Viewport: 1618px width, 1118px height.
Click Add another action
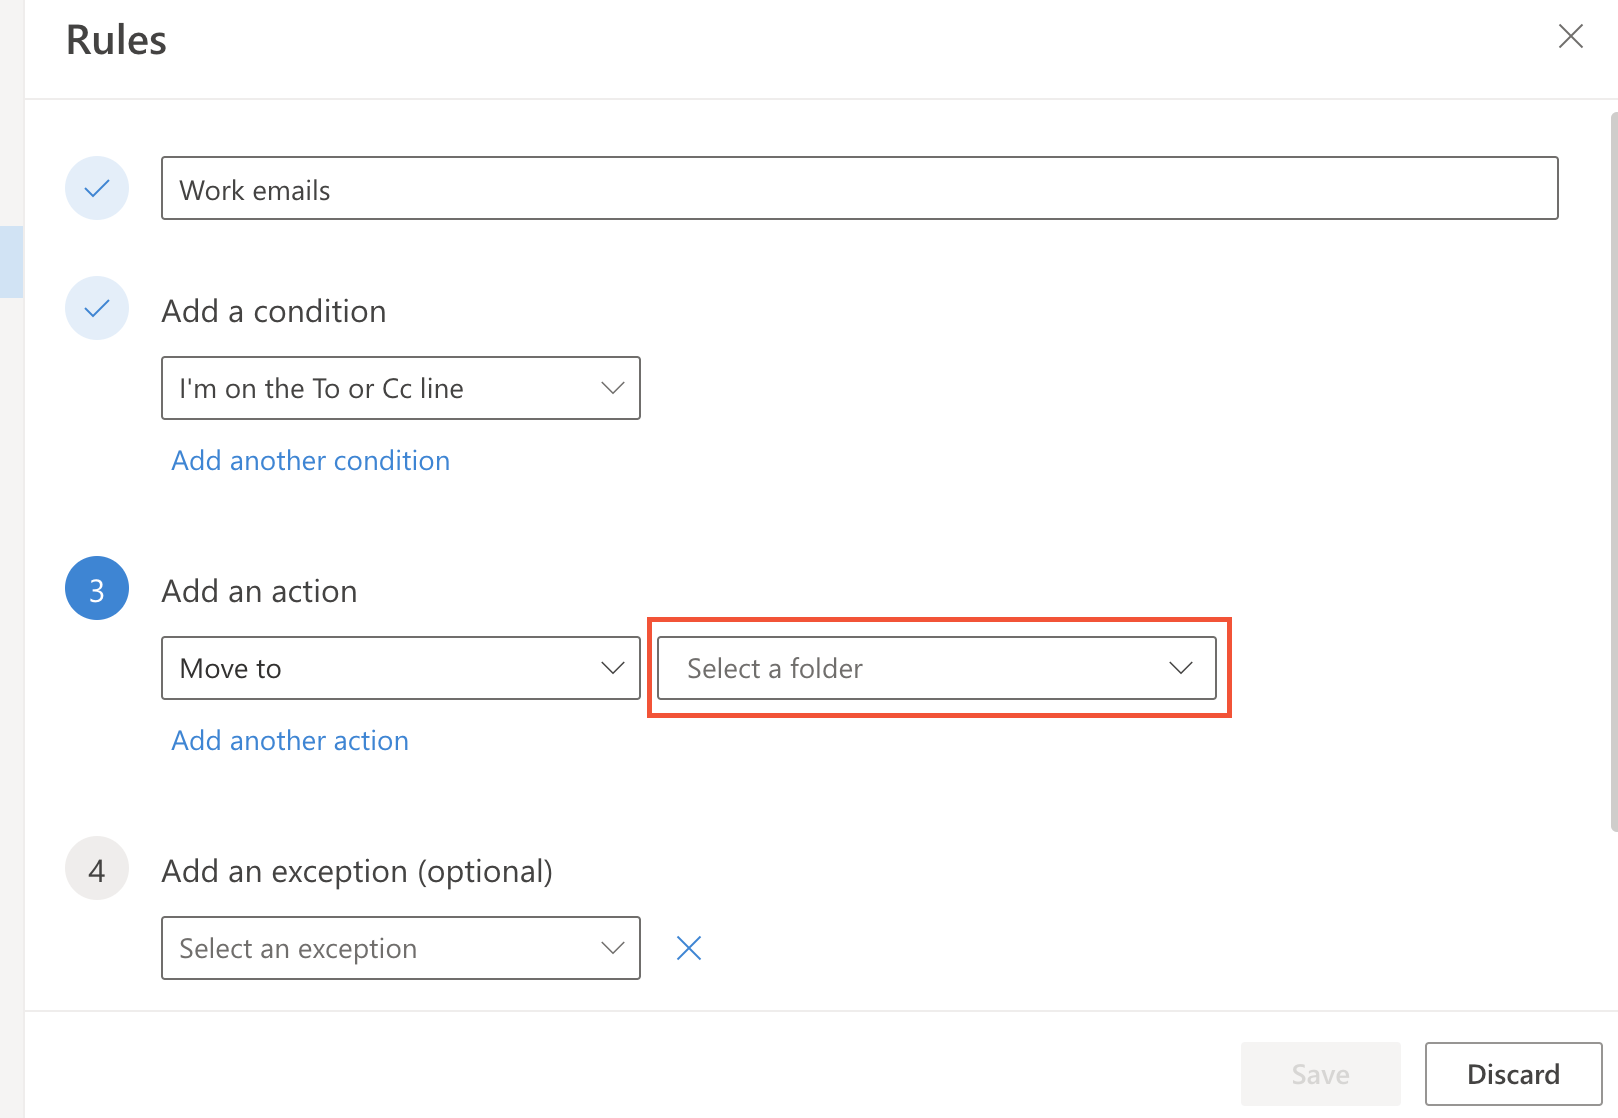[289, 740]
